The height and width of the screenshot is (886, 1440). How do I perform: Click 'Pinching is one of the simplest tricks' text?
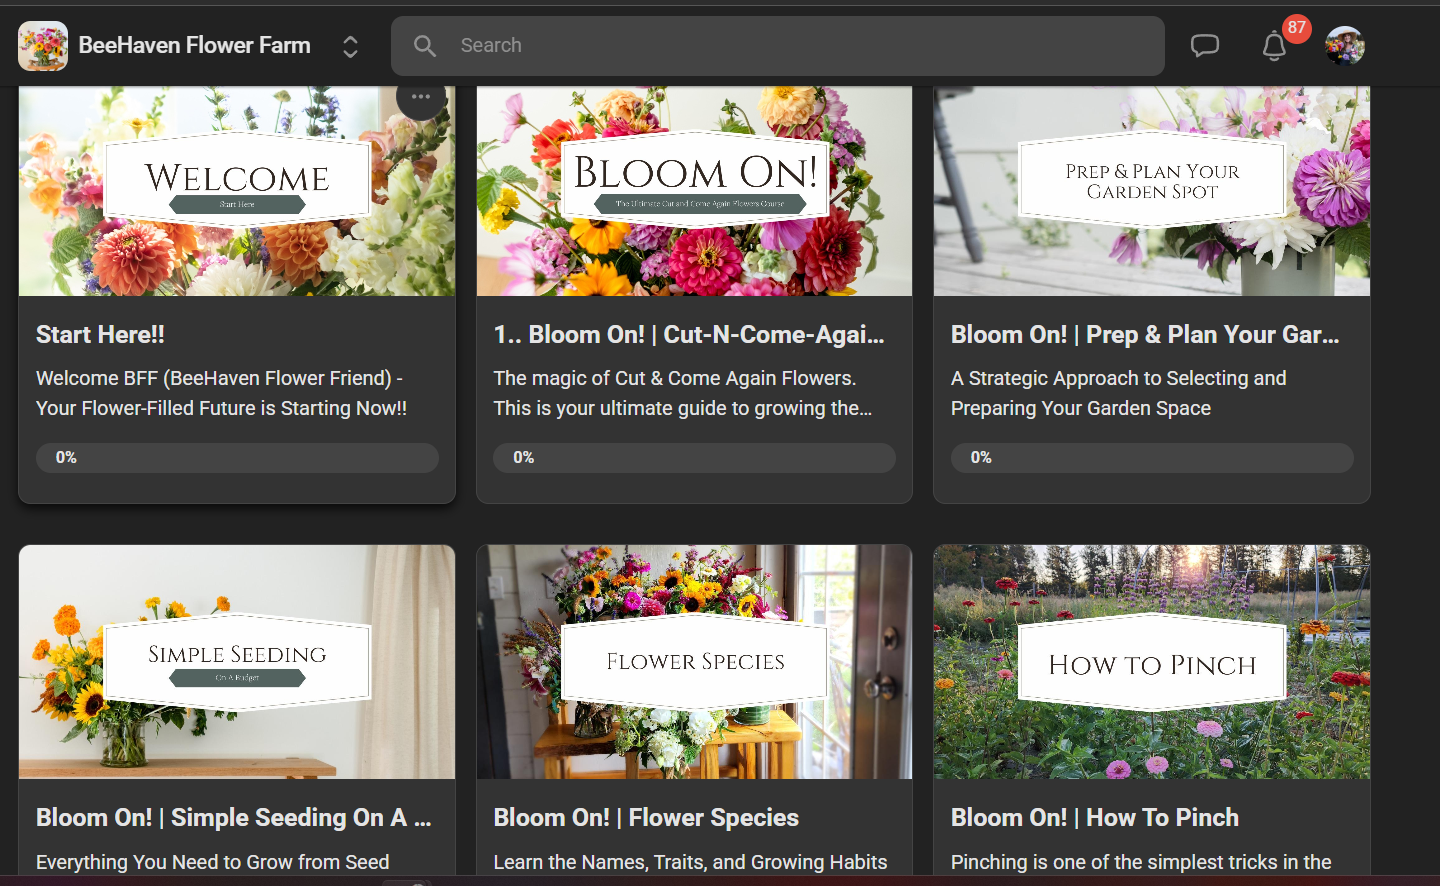1141,862
